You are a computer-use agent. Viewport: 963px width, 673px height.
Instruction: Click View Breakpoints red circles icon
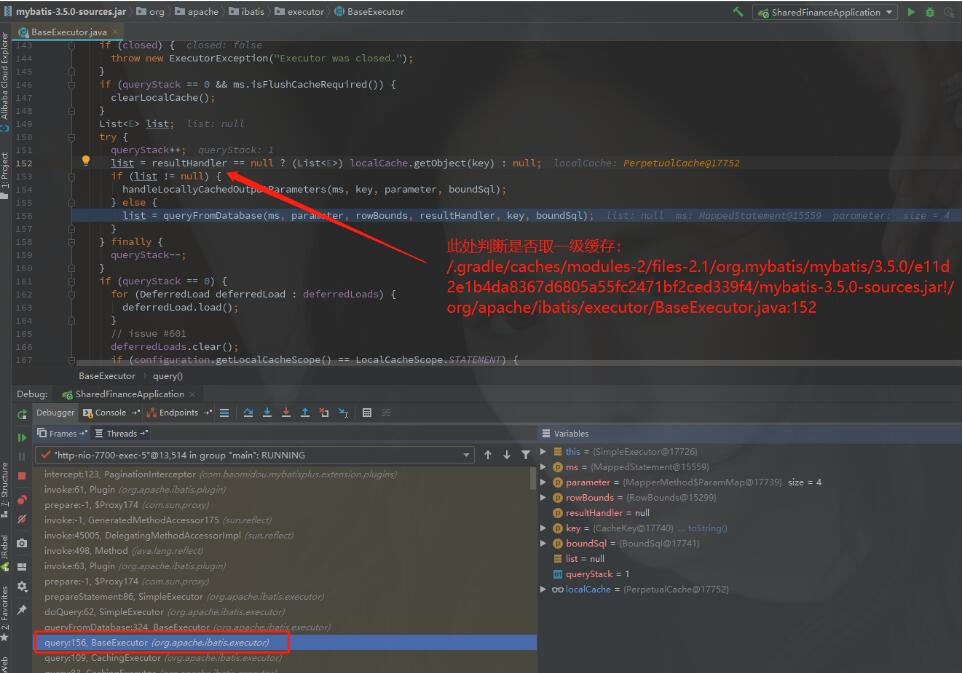click(22, 498)
